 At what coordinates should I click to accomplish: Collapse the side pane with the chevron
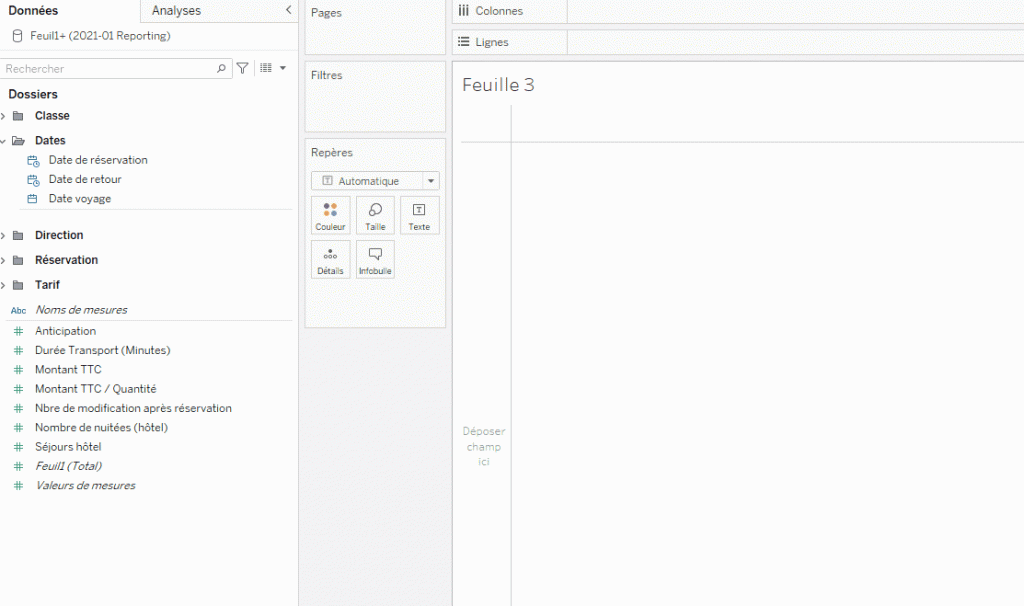(288, 10)
